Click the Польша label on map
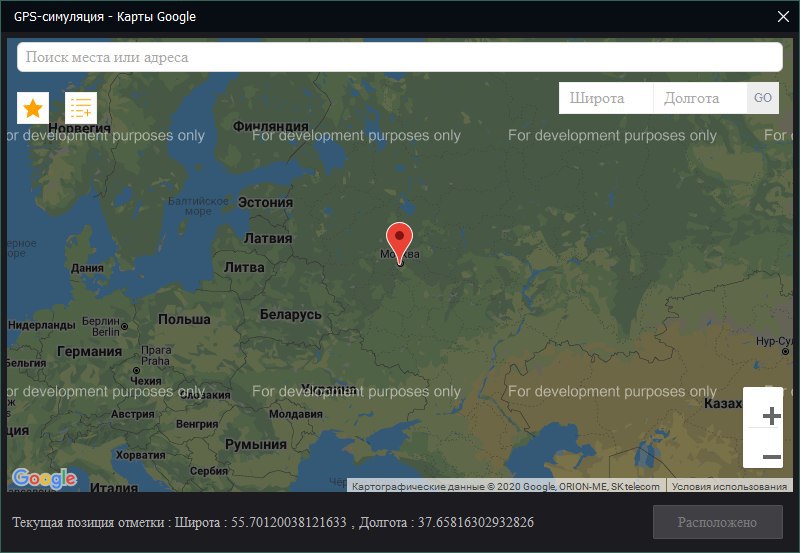Viewport: 800px width, 553px height. click(x=184, y=319)
